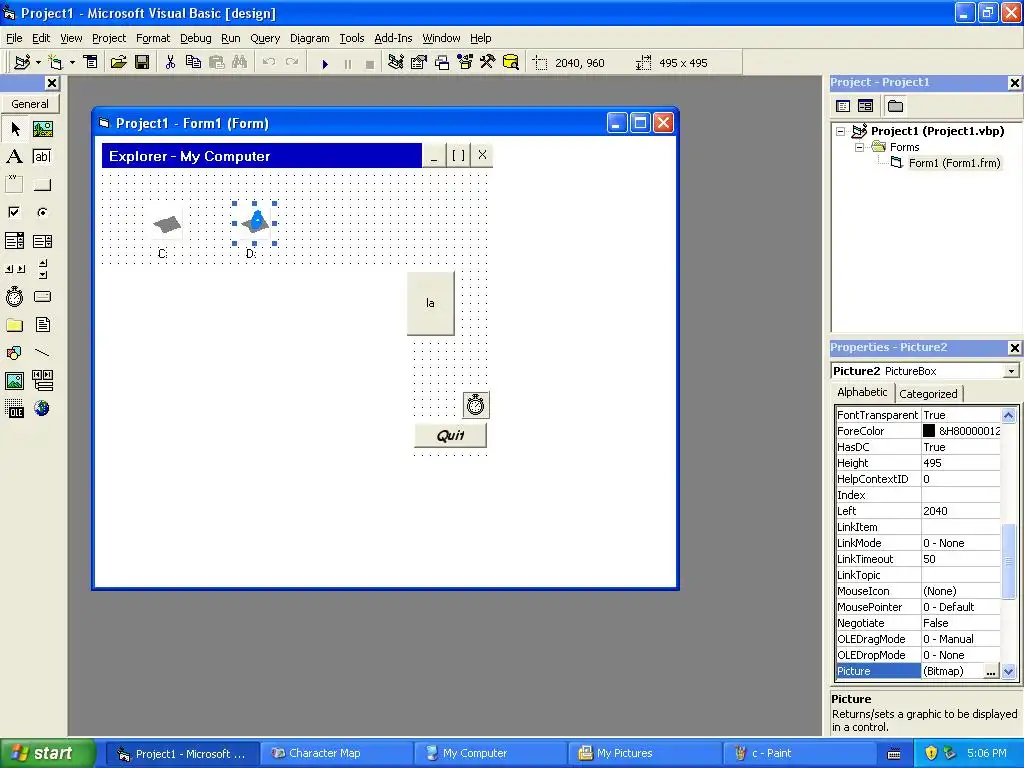Open the Debug menu
This screenshot has width=1024, height=768.
click(x=195, y=38)
